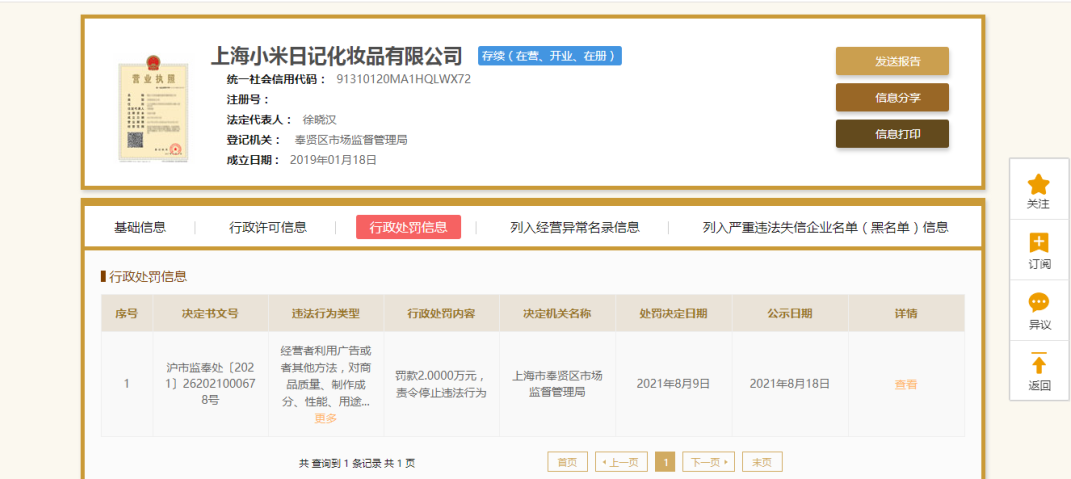Click the 奉贤区市场监督管理局 registration authority text
The height and width of the screenshot is (479, 1071).
coord(351,140)
